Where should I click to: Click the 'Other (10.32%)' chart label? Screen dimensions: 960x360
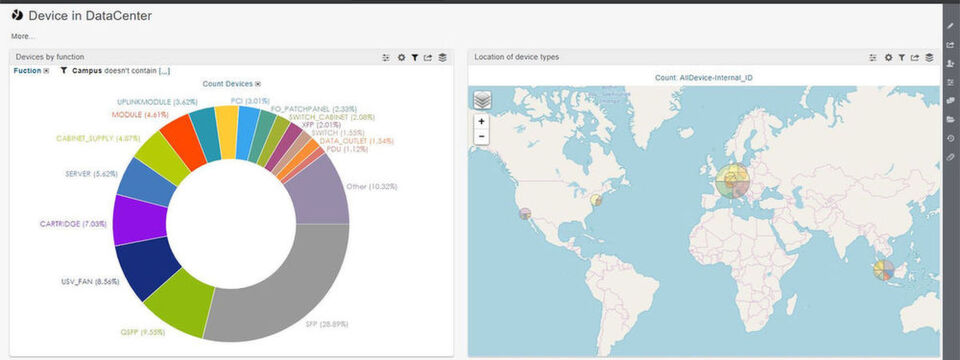click(x=372, y=186)
